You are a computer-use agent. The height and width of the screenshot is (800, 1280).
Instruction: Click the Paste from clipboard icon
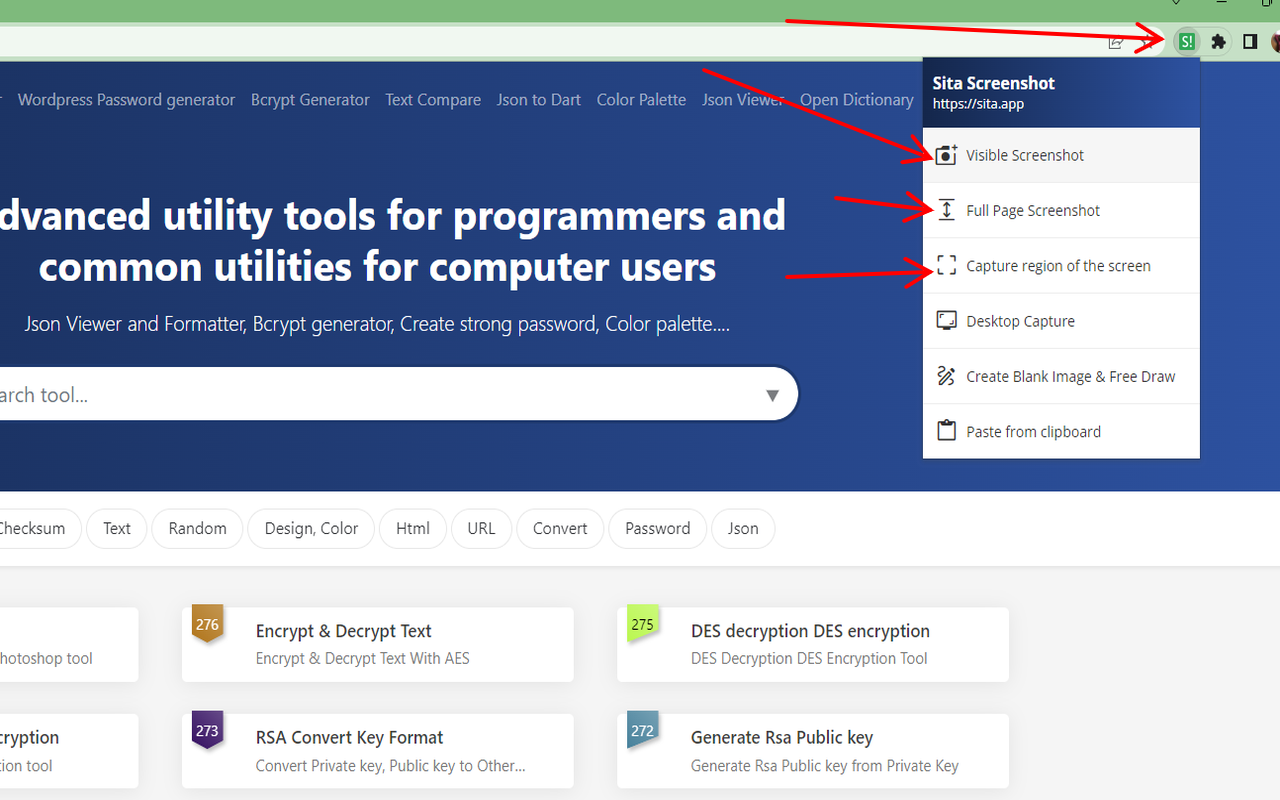(x=946, y=432)
